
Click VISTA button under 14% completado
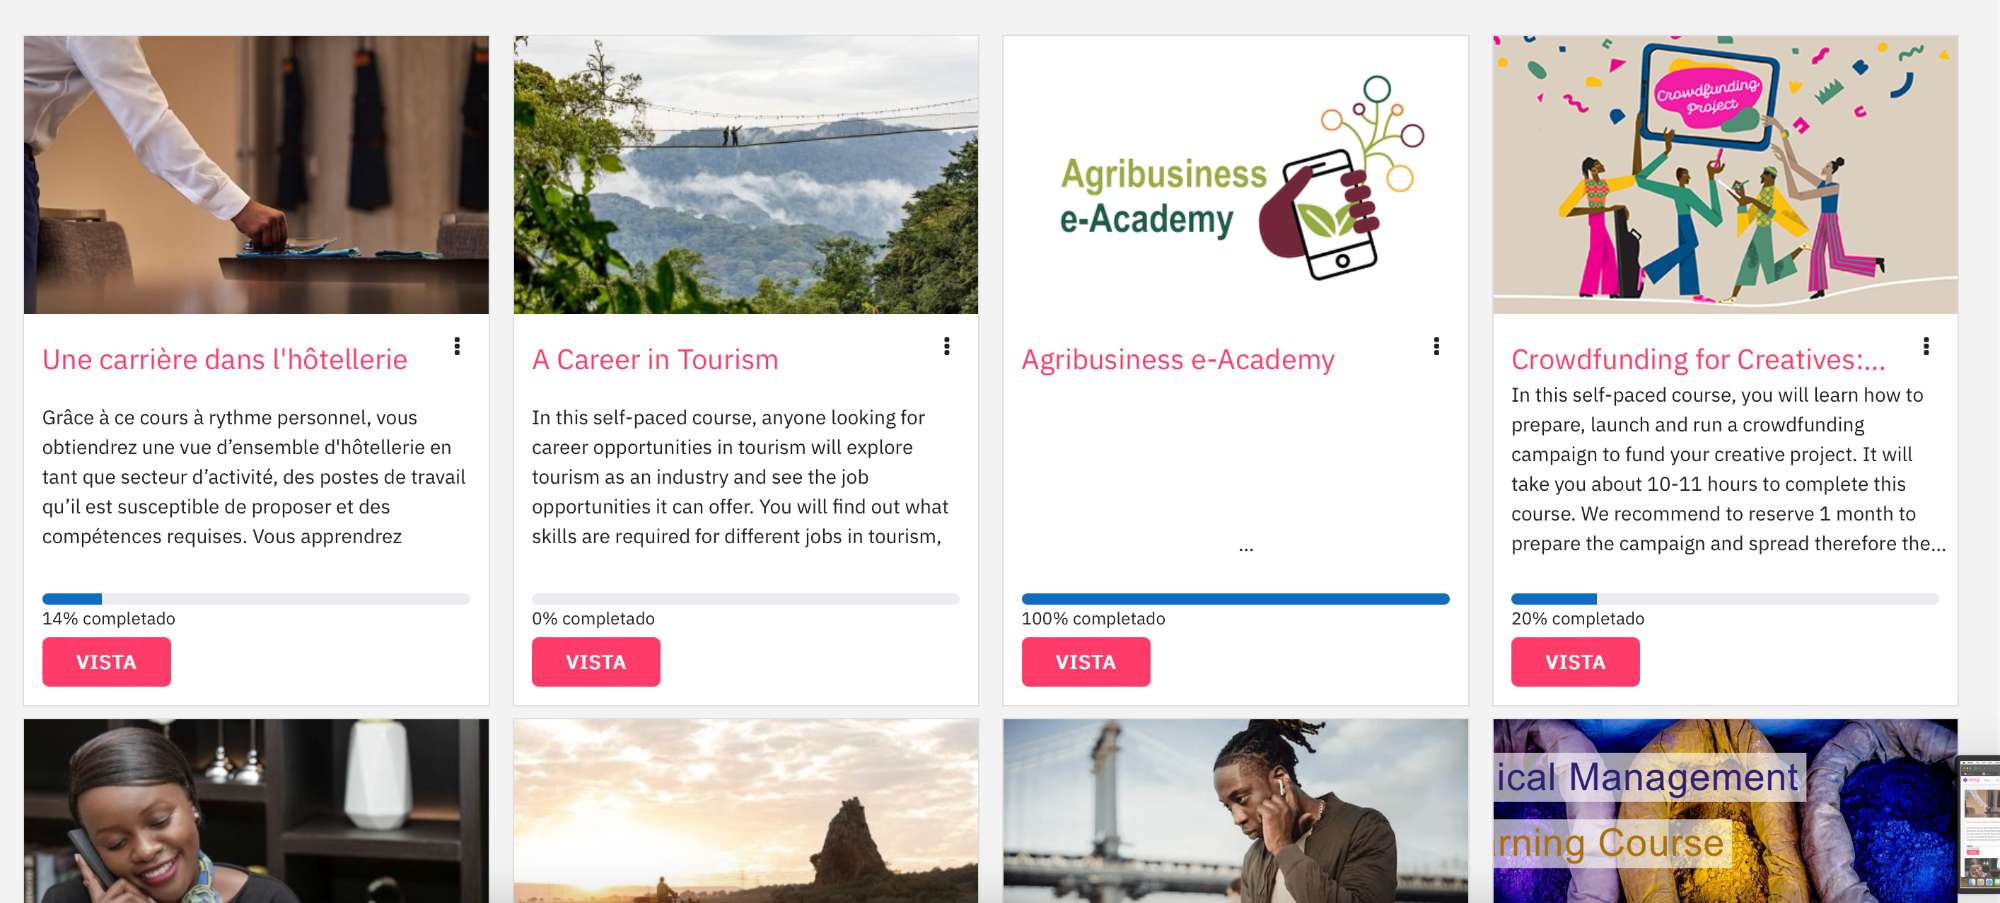click(106, 662)
